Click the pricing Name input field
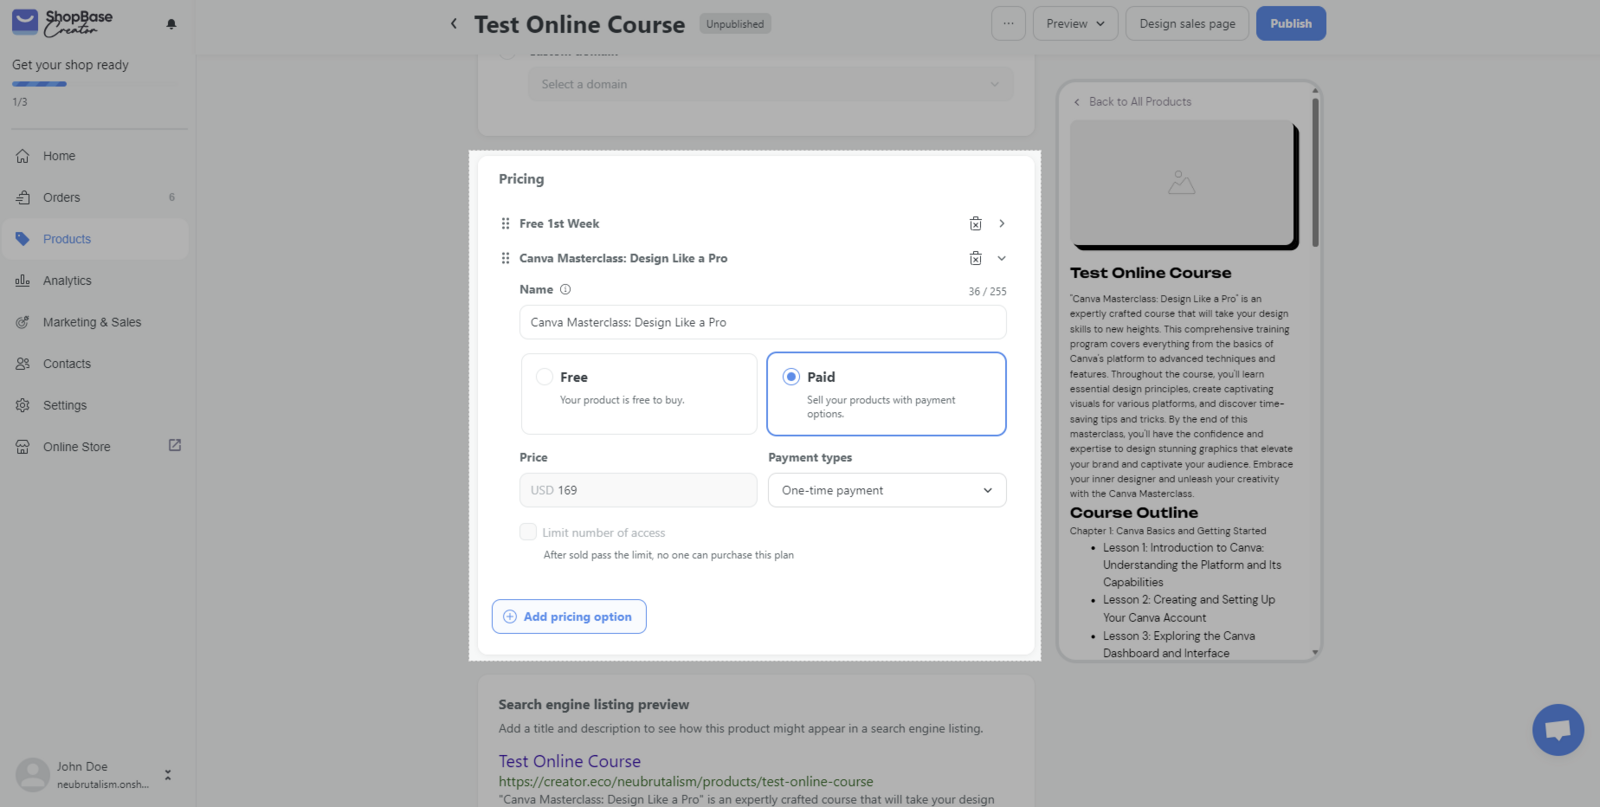Image resolution: width=1600 pixels, height=807 pixels. pos(763,322)
